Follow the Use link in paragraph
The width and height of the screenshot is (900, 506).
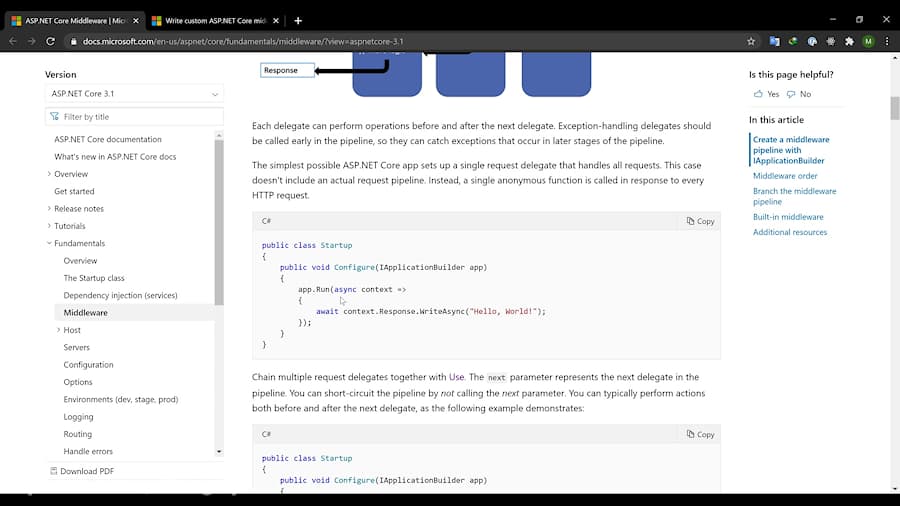click(x=456, y=377)
